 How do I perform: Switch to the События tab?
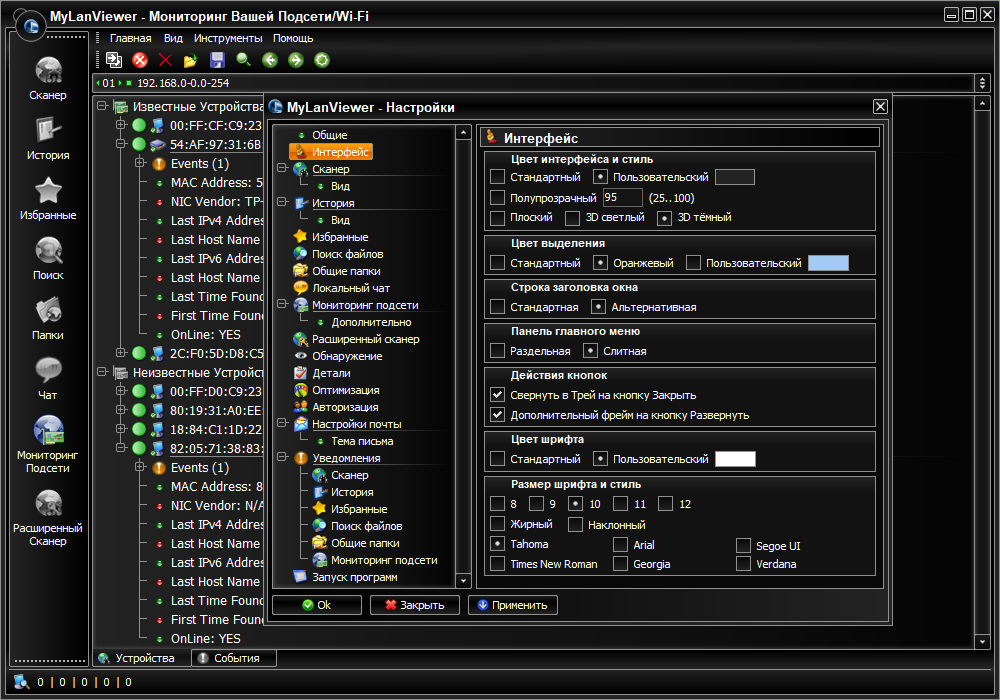pyautogui.click(x=234, y=658)
